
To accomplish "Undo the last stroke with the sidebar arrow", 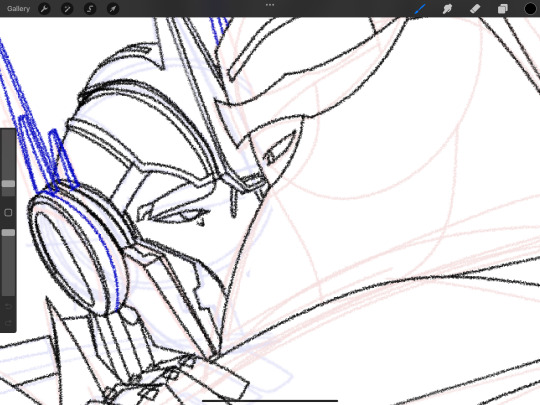I will coord(8,306).
